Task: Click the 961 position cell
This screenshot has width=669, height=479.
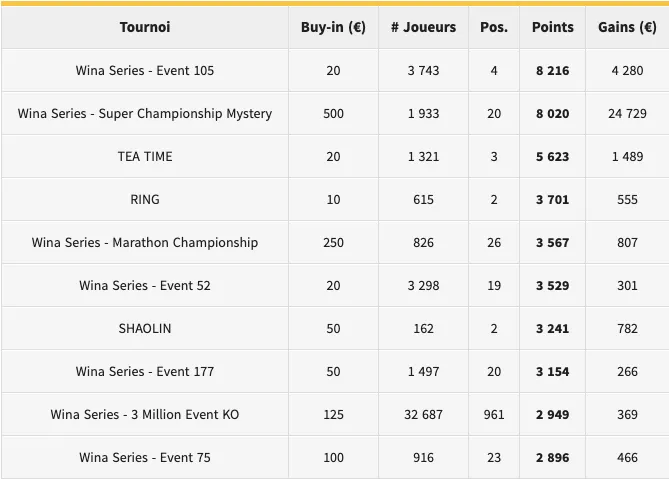Action: (x=494, y=415)
